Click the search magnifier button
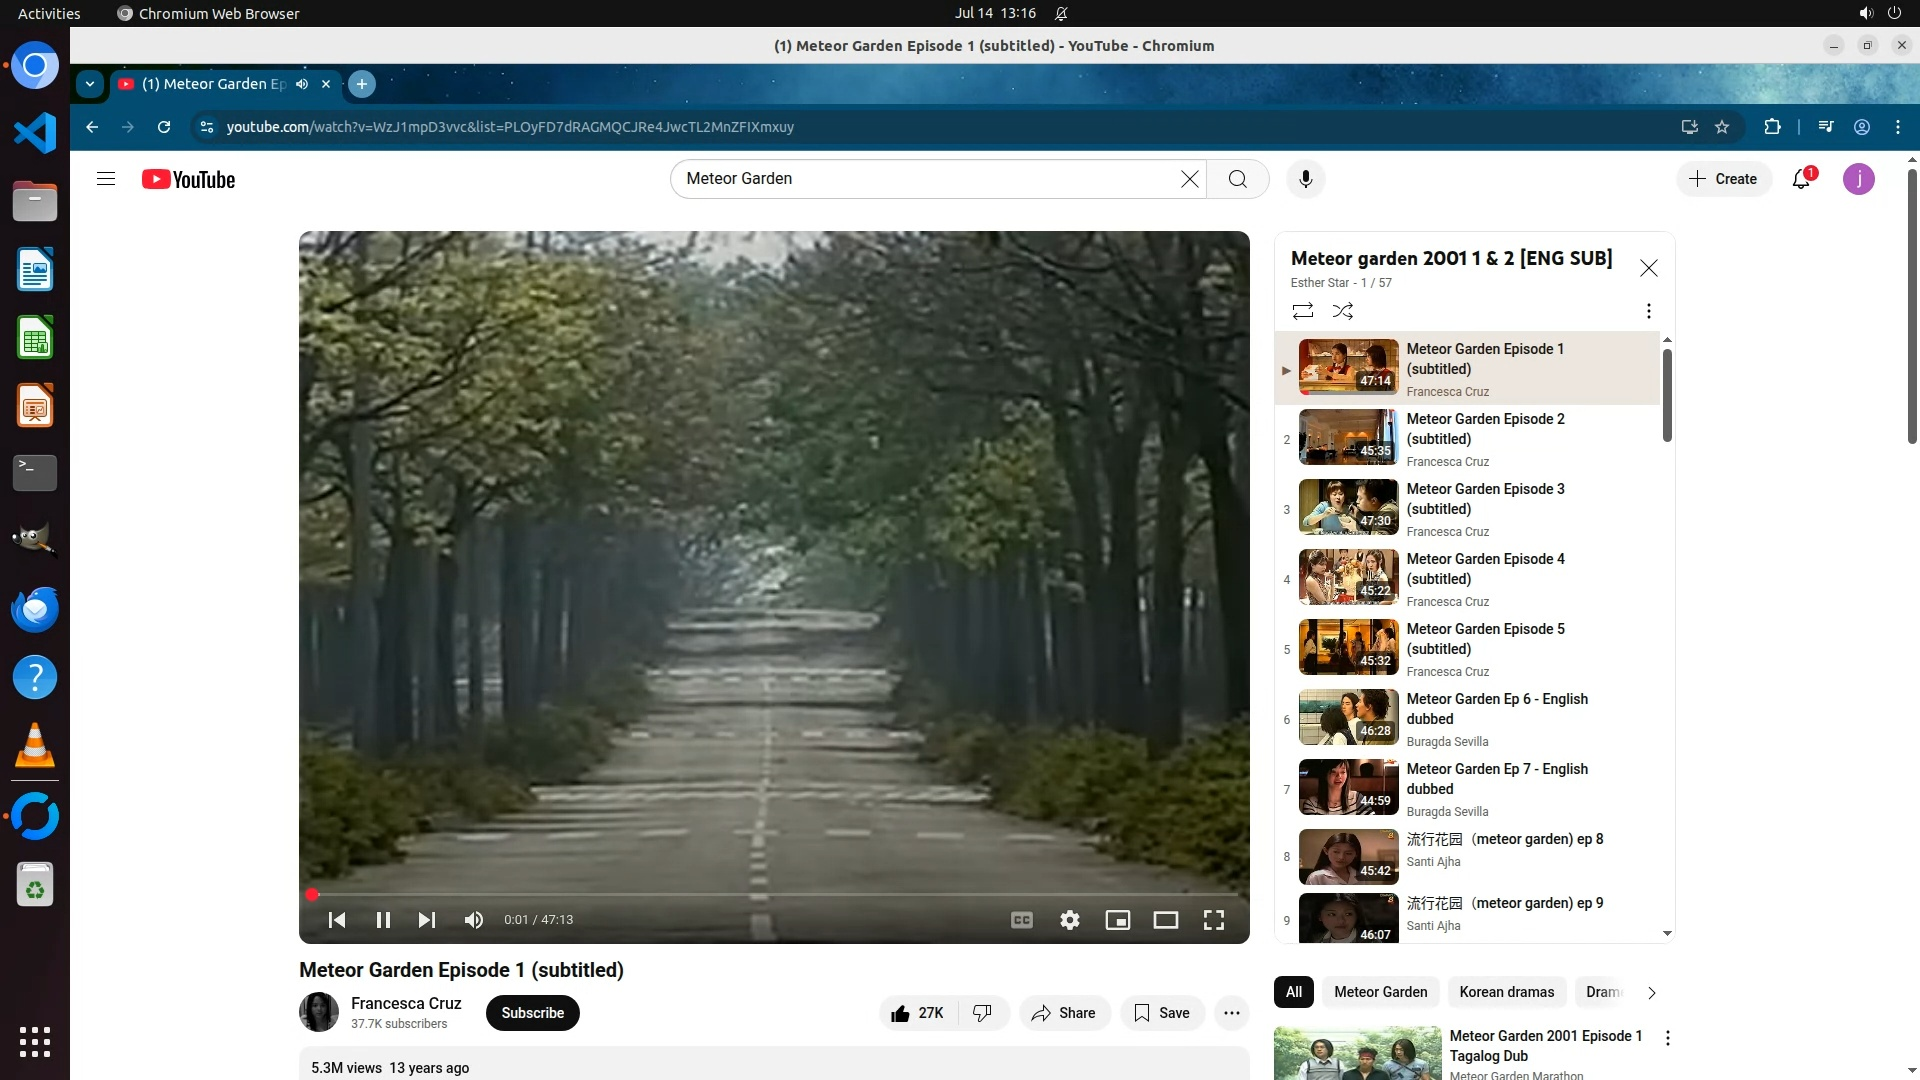The image size is (1920, 1080). click(1237, 179)
